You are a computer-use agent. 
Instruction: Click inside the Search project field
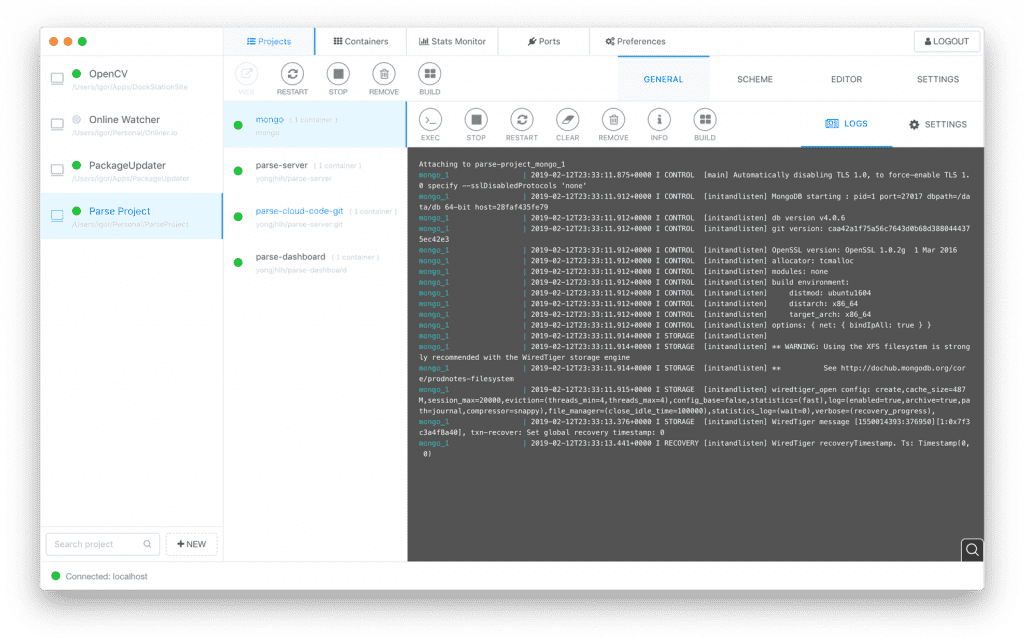pos(95,543)
